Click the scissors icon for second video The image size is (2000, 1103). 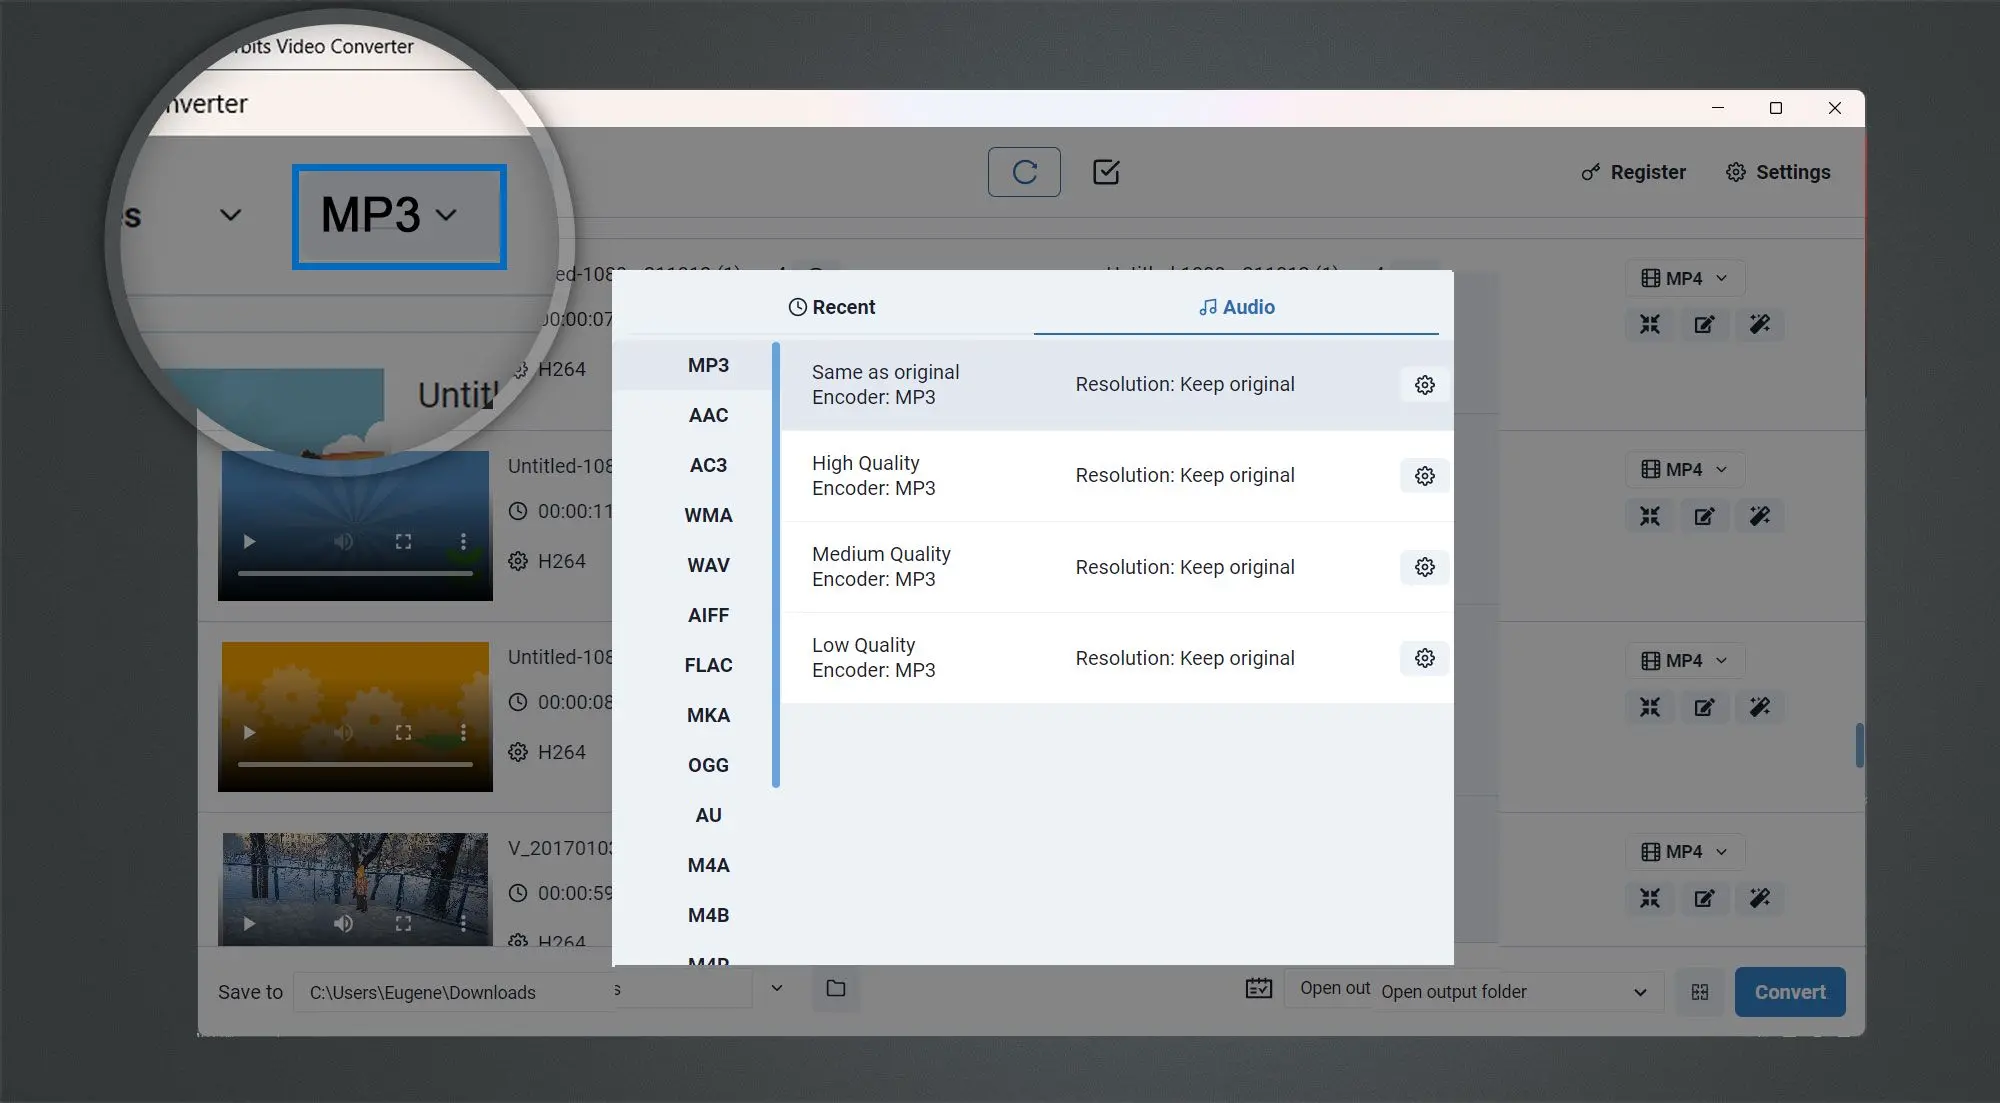click(1650, 515)
